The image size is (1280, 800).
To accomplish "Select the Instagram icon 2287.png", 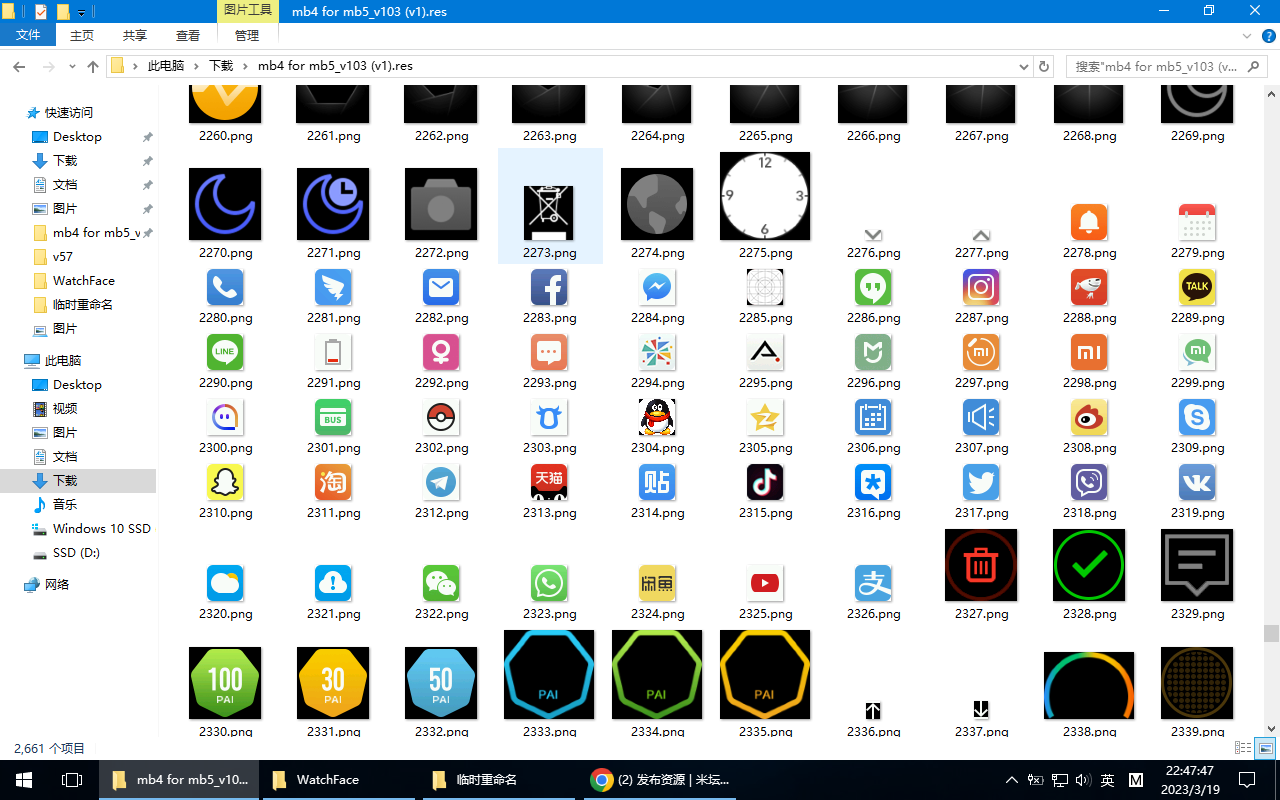I will tap(981, 287).
